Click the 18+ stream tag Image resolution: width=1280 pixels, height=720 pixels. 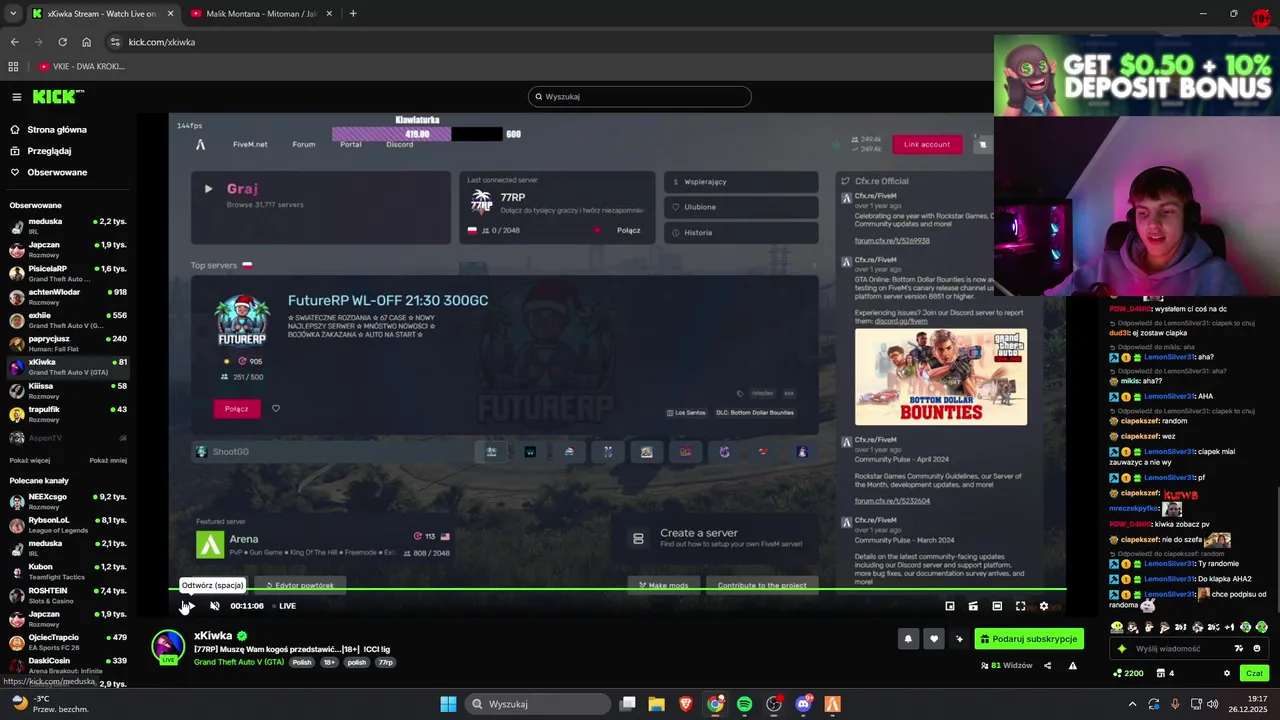tap(329, 662)
